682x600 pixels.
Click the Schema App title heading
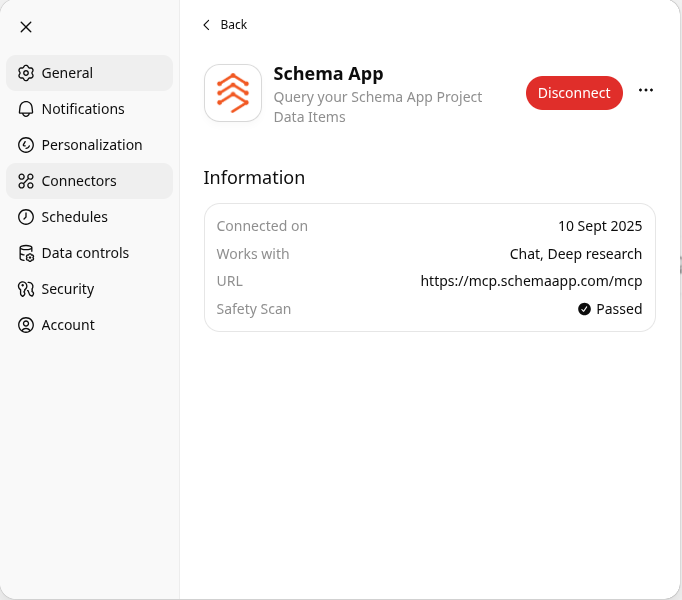(328, 74)
